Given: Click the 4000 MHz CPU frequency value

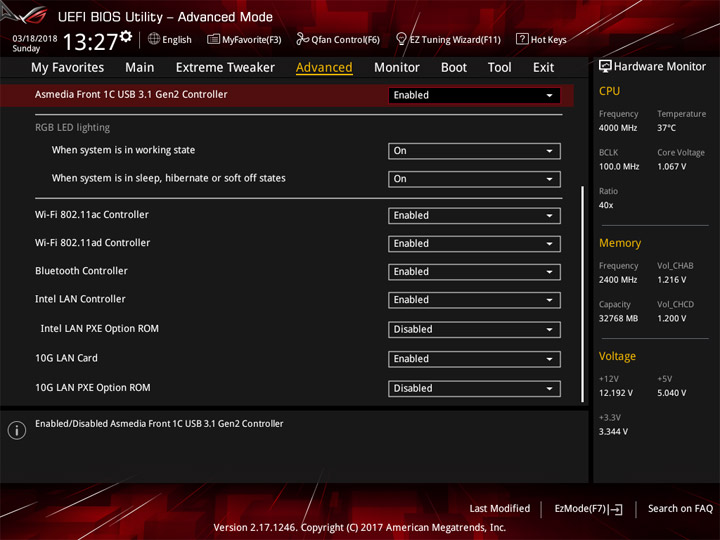Looking at the screenshot, I should pyautogui.click(x=618, y=128).
